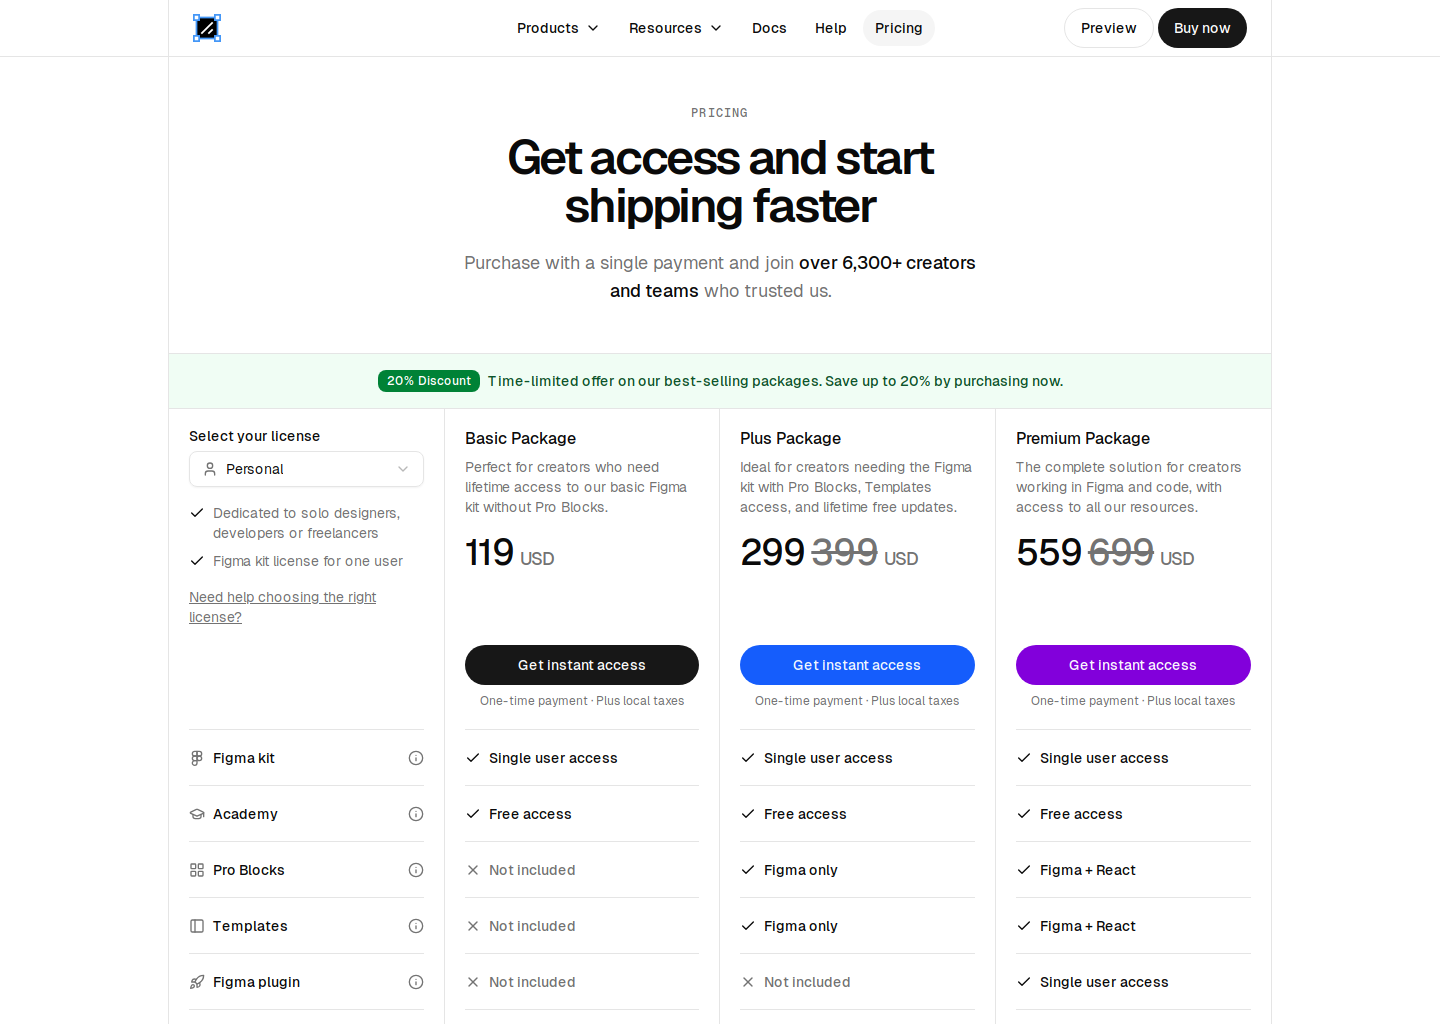Open the Help menu item
1440x1024 pixels.
click(x=830, y=28)
